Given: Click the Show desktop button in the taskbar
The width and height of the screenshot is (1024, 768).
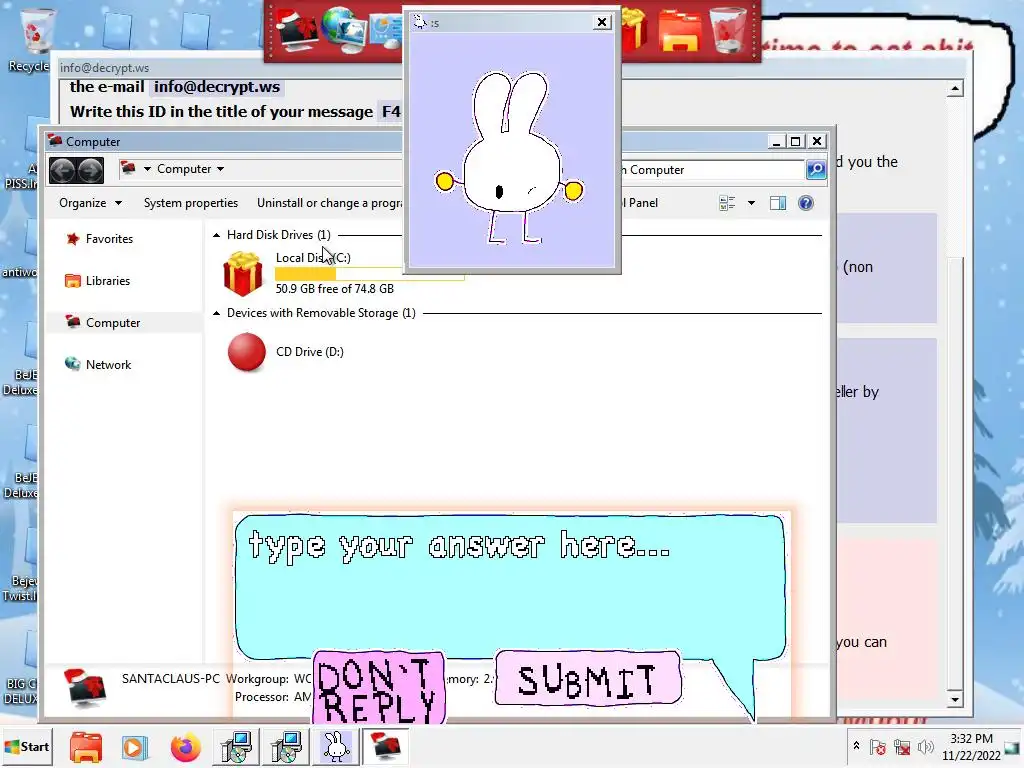Looking at the screenshot, I should tap(1013, 747).
